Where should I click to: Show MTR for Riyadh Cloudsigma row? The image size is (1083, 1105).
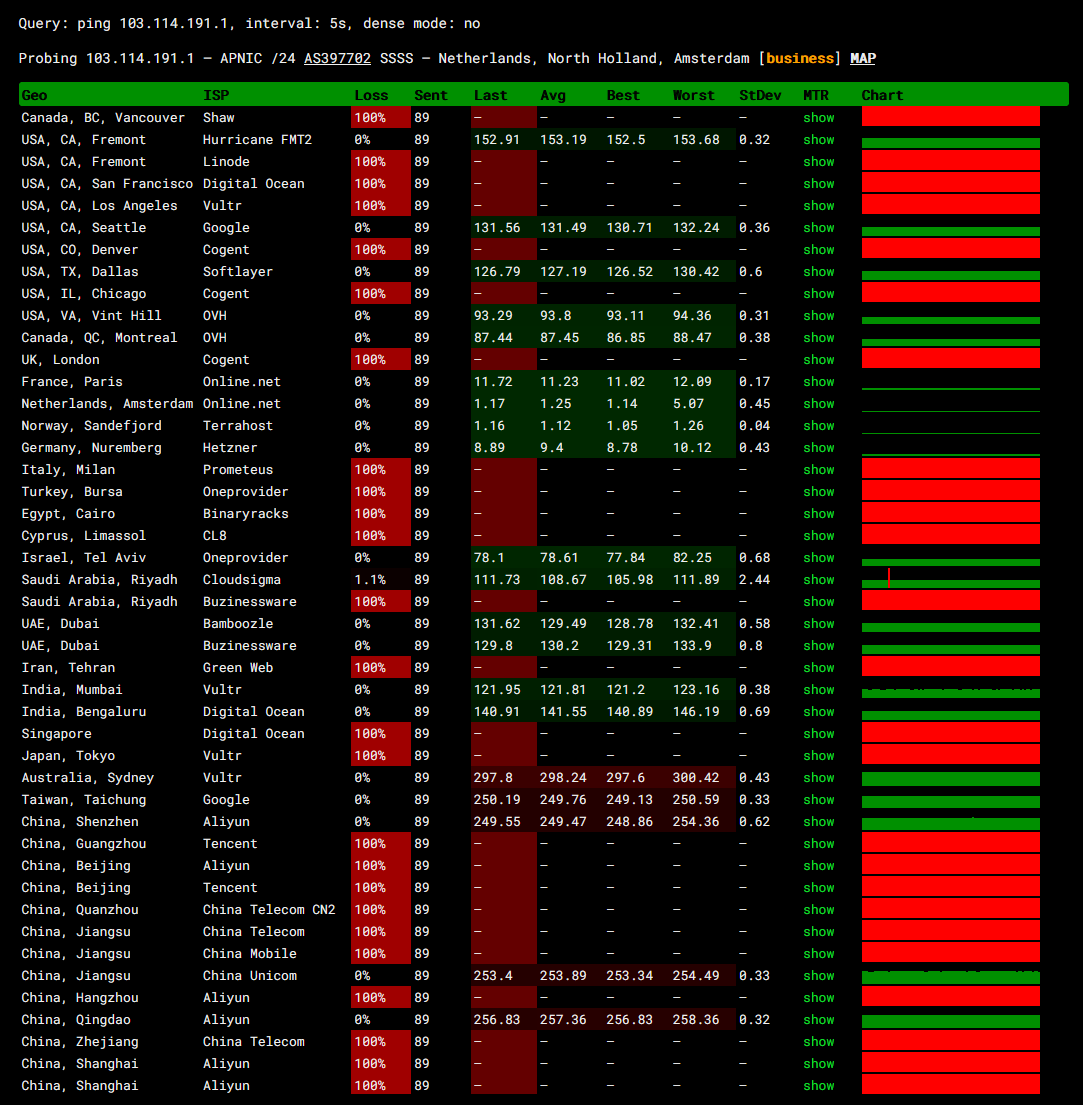(818, 579)
